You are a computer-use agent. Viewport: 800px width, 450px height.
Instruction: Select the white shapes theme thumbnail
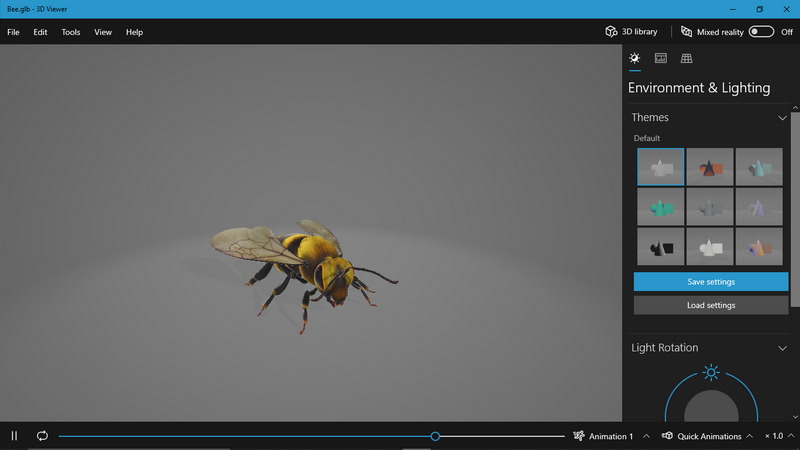(x=710, y=246)
